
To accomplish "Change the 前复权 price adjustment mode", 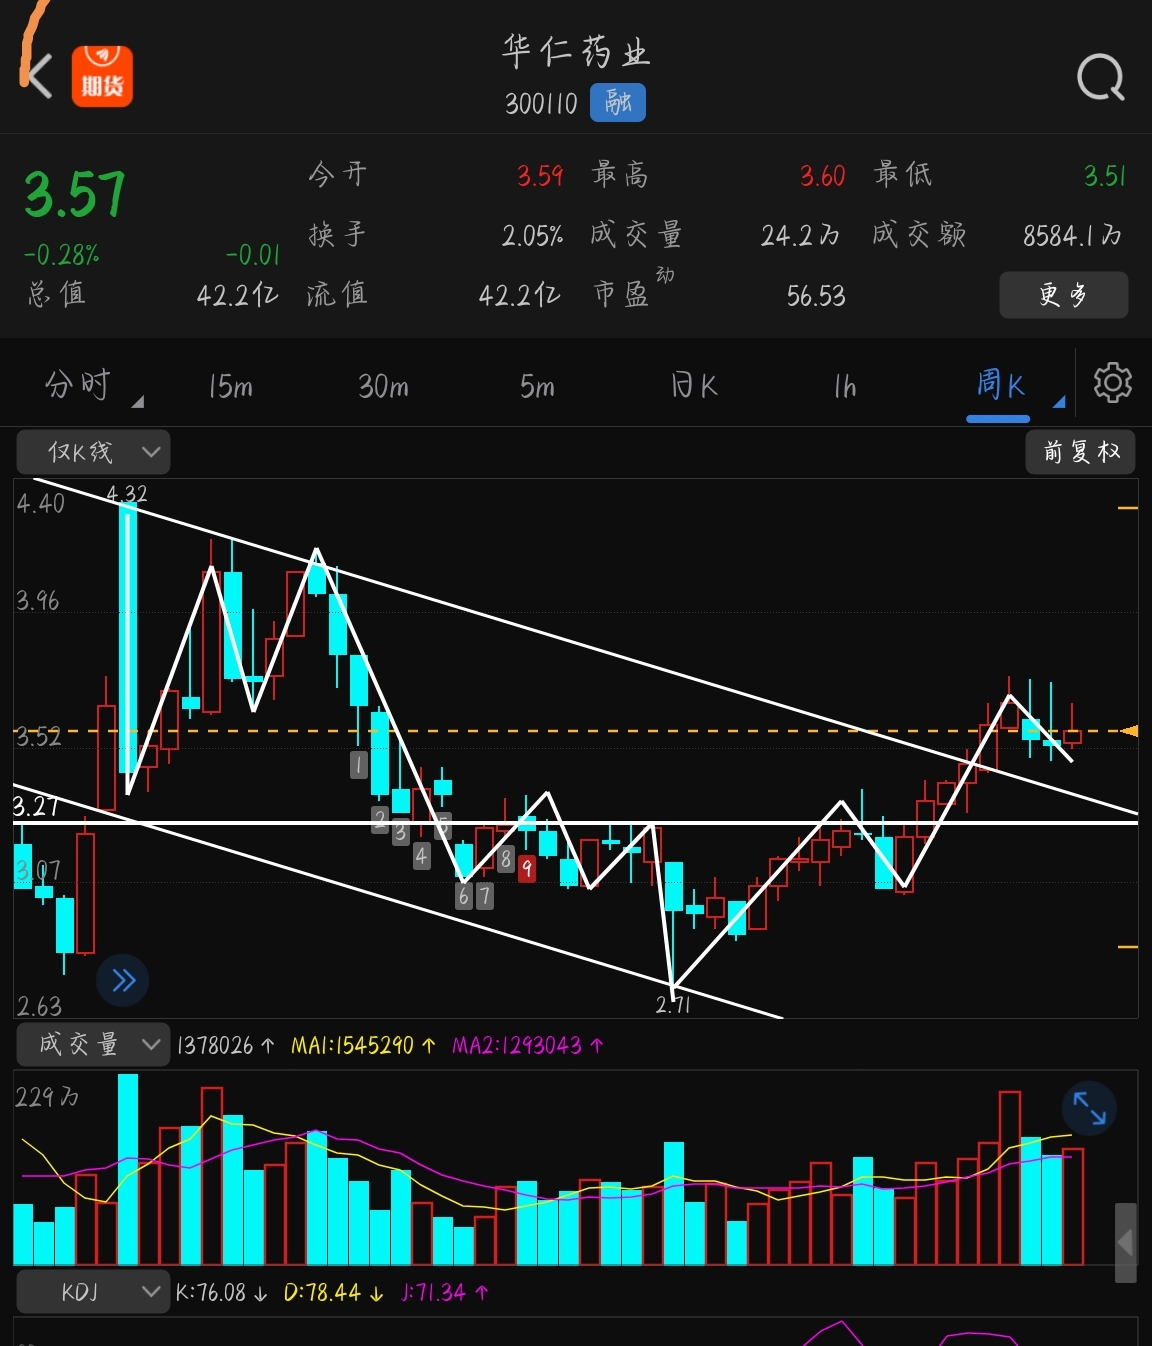I will [1081, 452].
